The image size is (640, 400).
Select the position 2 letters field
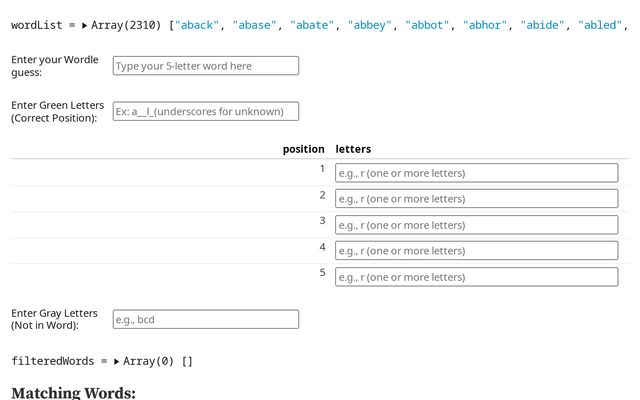click(477, 199)
